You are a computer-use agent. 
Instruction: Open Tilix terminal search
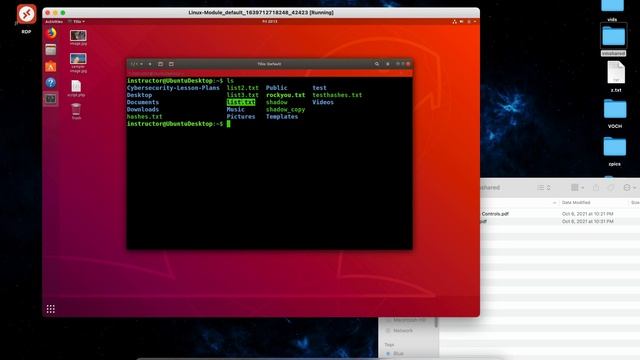tap(377, 64)
